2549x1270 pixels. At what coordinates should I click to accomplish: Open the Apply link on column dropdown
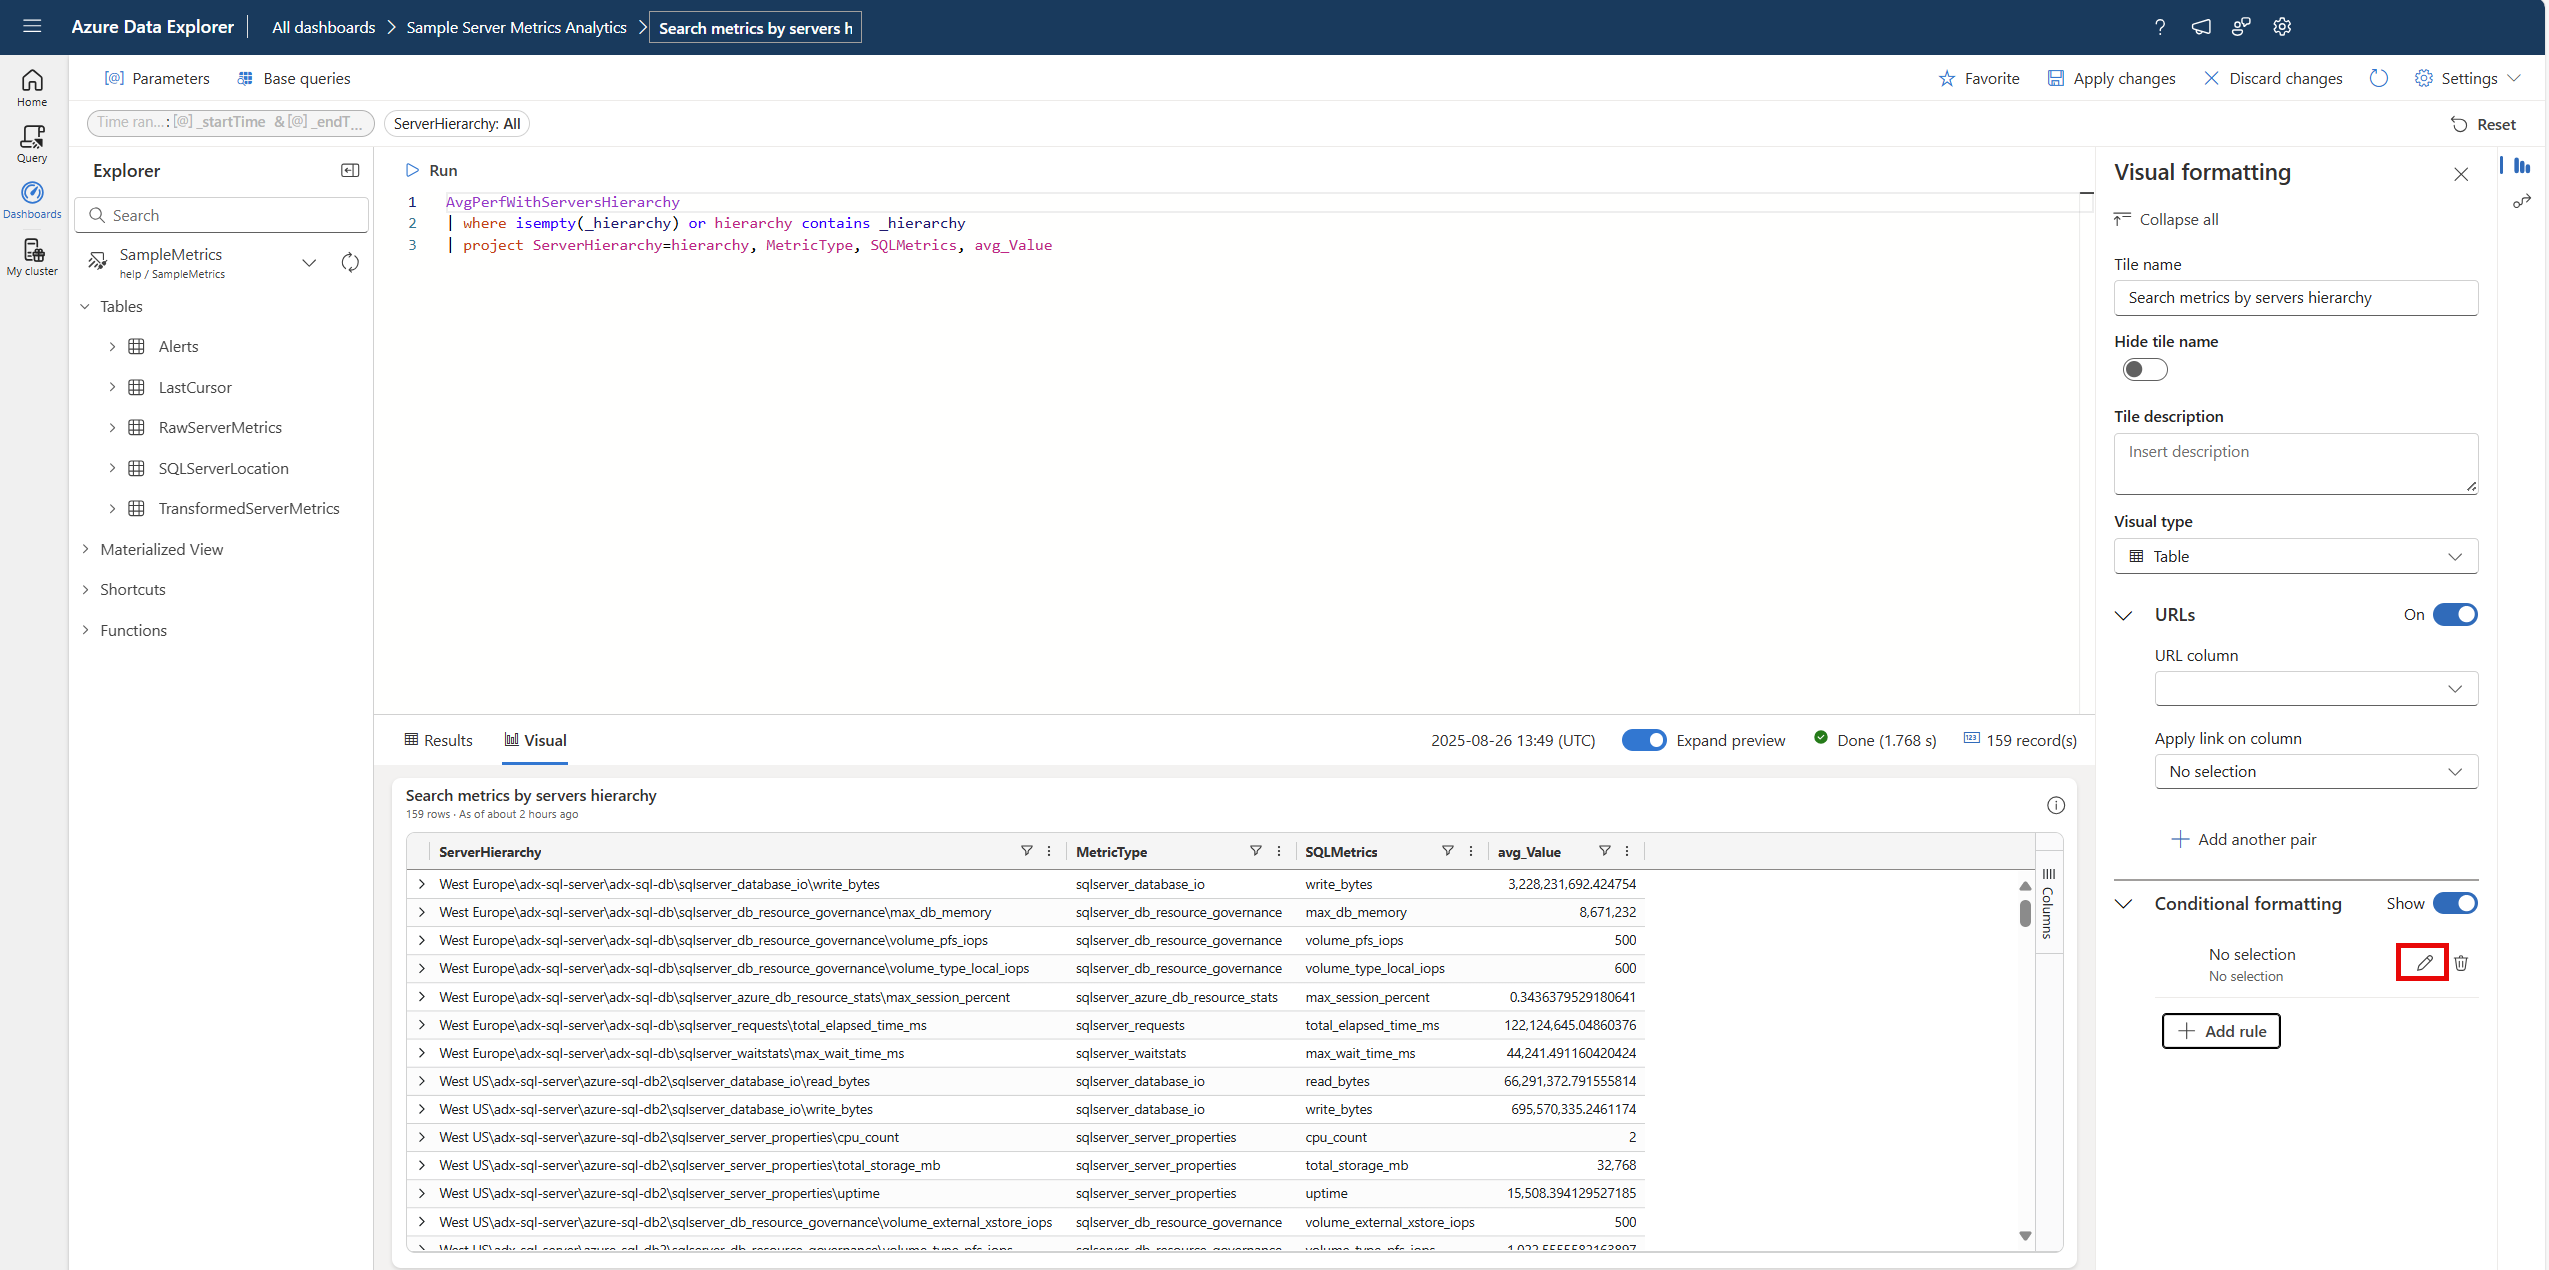click(x=2316, y=771)
